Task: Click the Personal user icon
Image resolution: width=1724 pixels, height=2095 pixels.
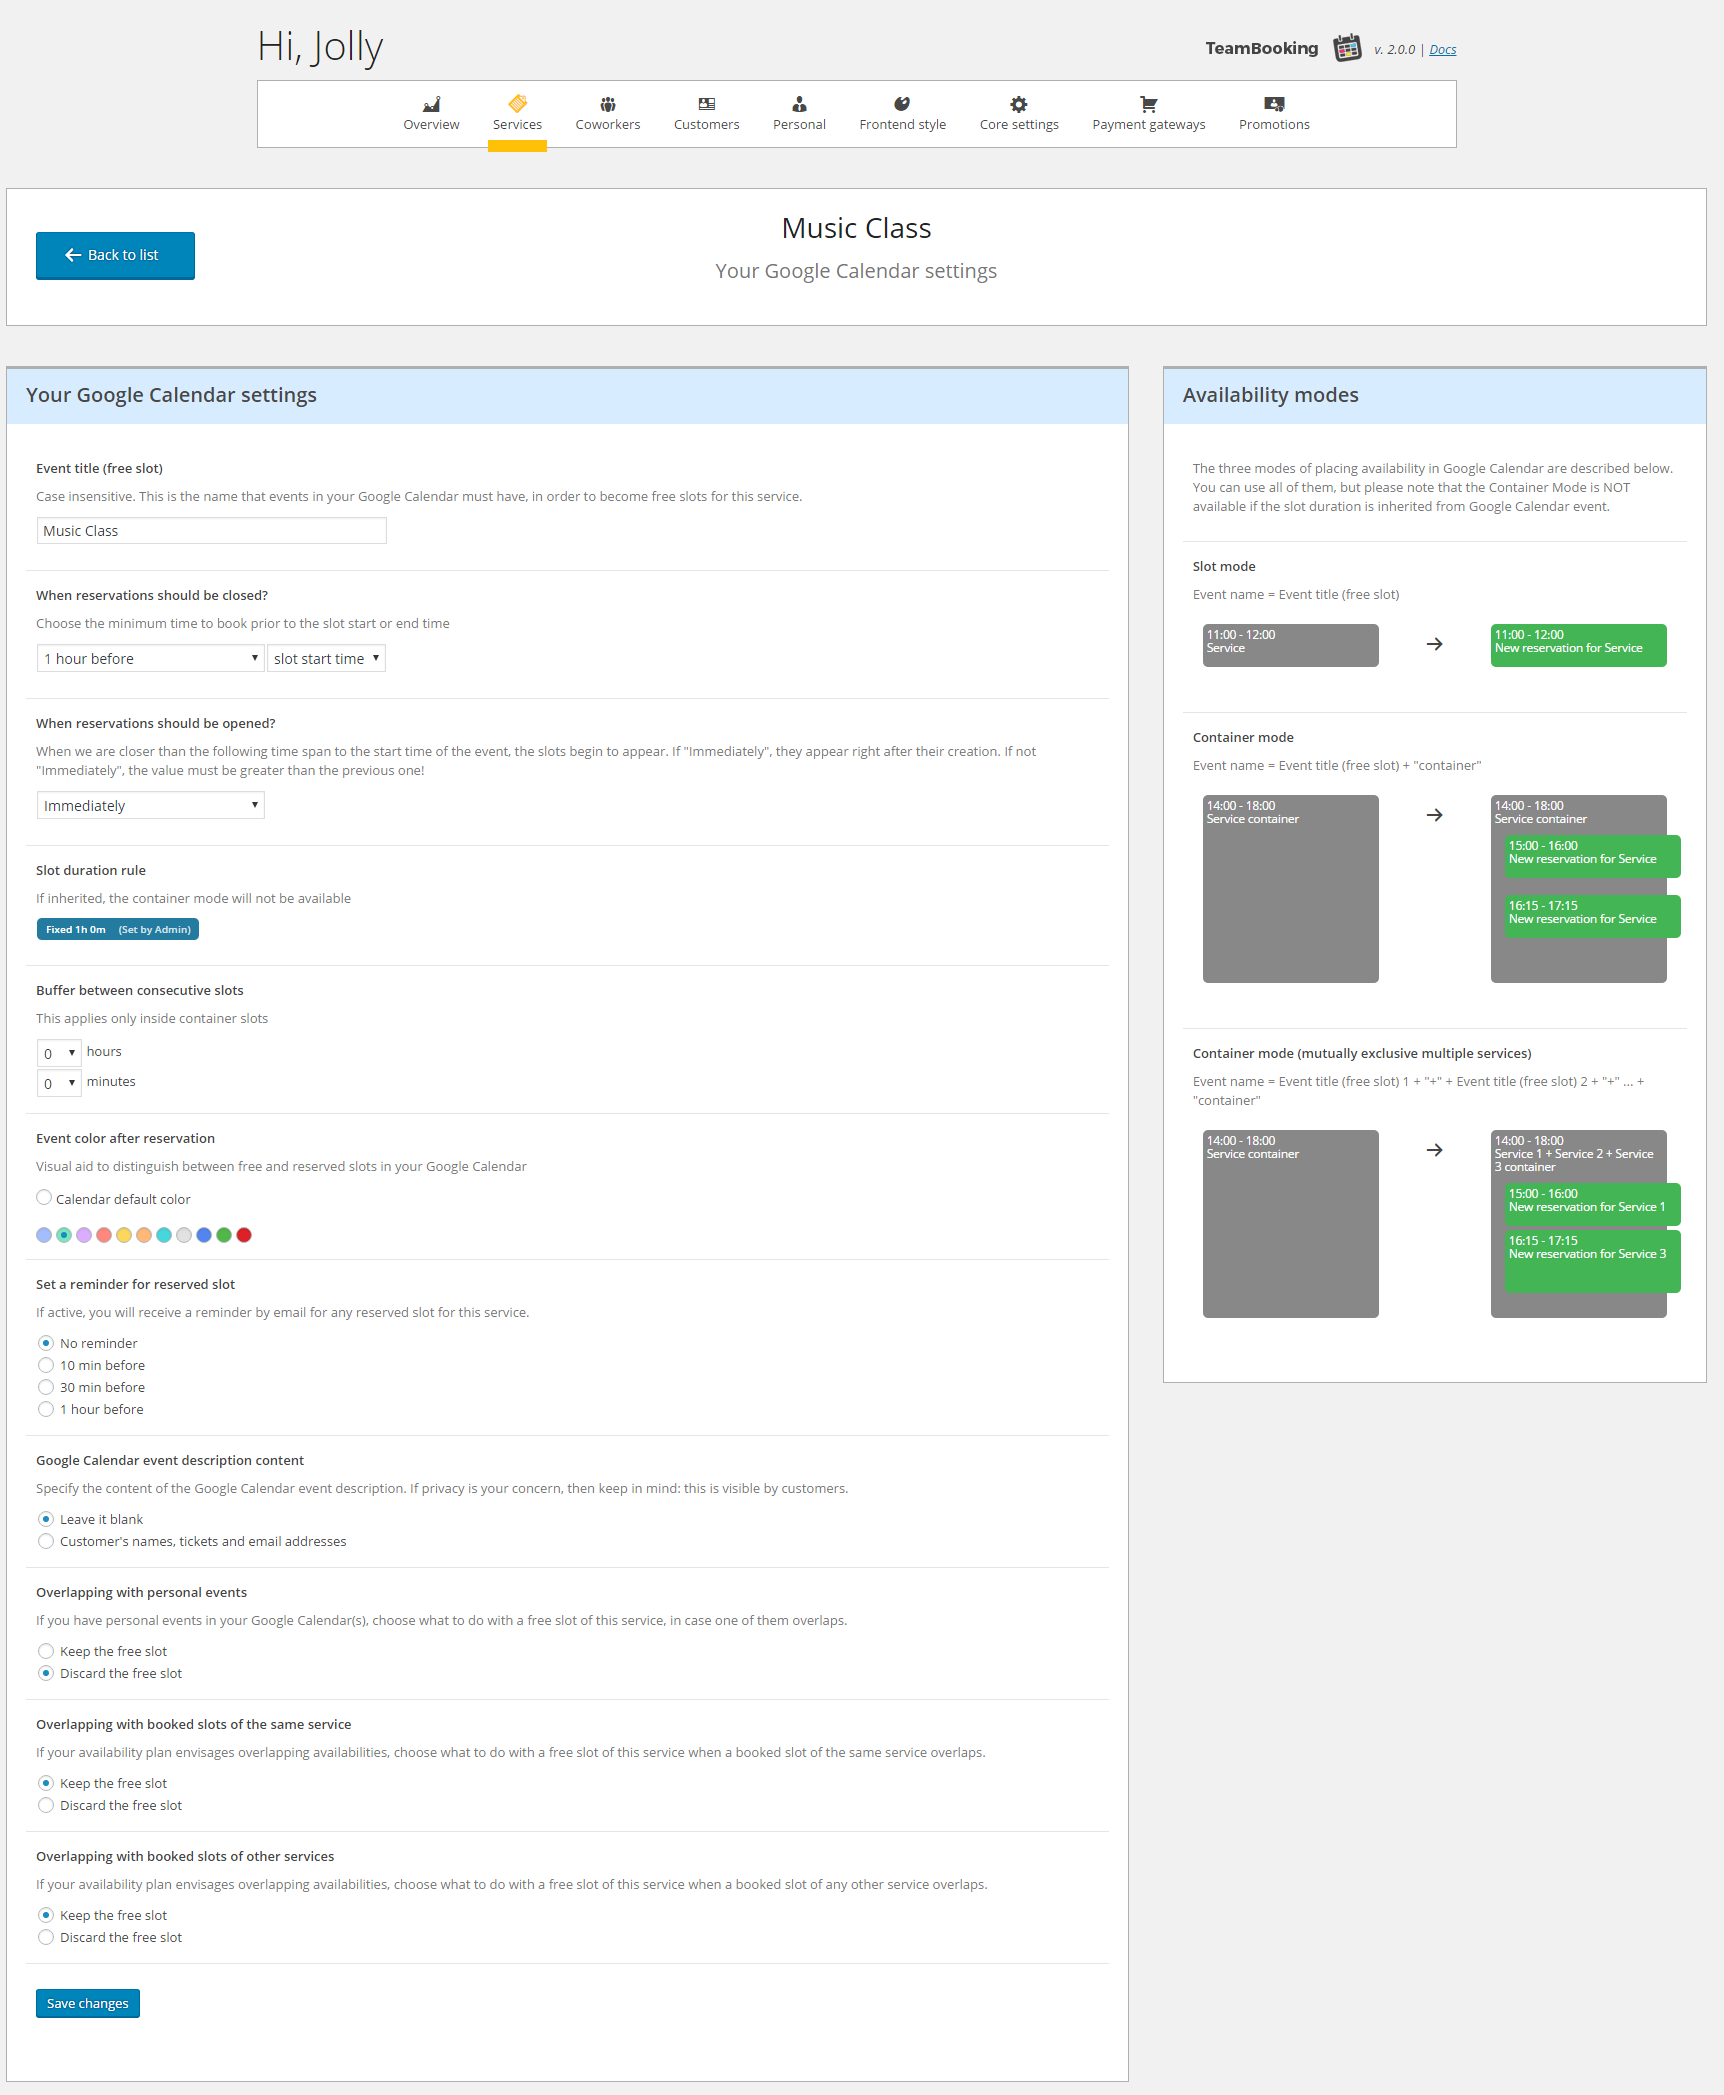Action: [x=799, y=104]
